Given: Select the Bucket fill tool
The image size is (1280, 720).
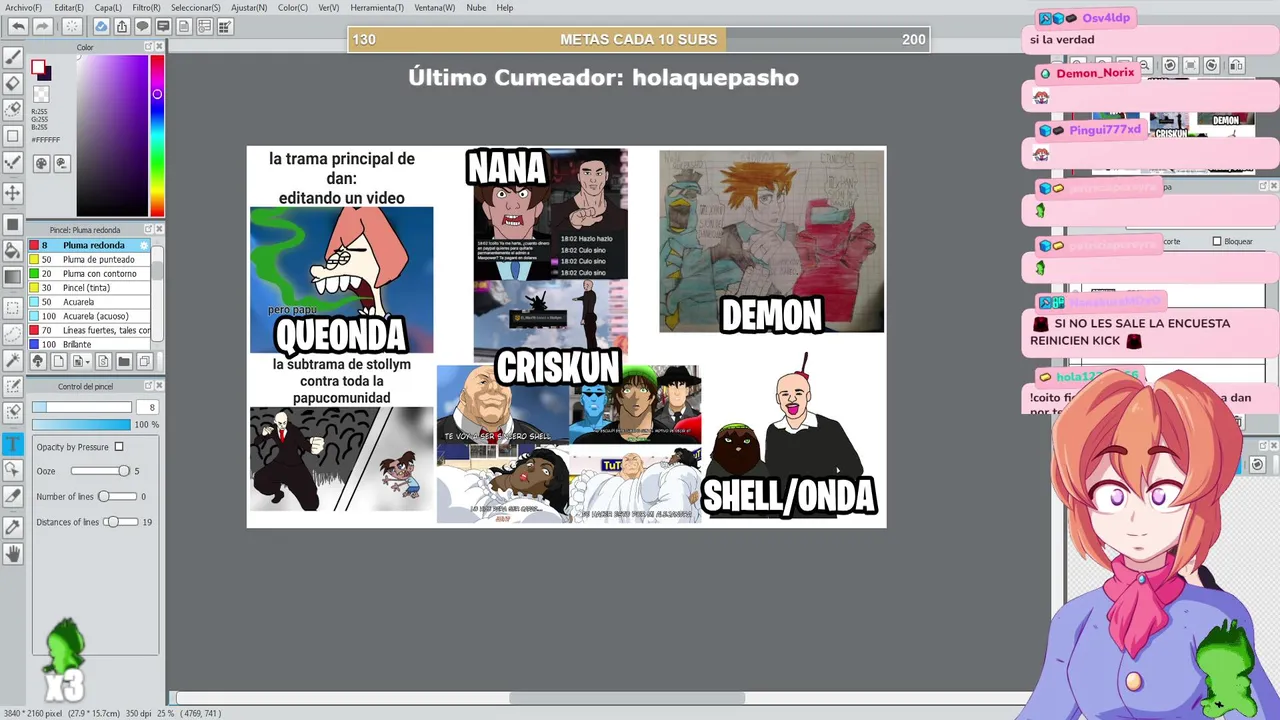Looking at the screenshot, I should point(13,250).
